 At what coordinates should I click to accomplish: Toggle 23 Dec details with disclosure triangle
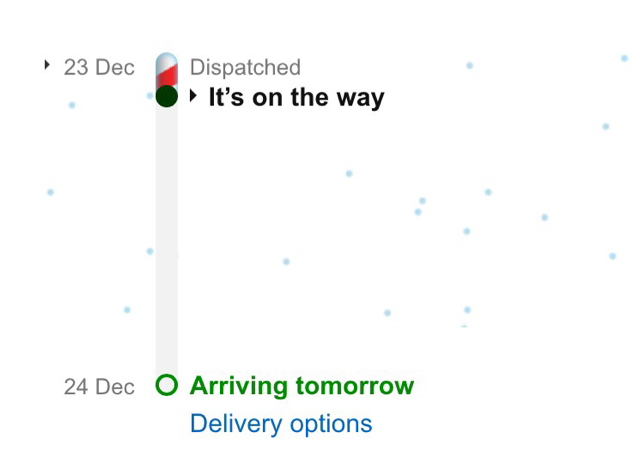(x=47, y=65)
